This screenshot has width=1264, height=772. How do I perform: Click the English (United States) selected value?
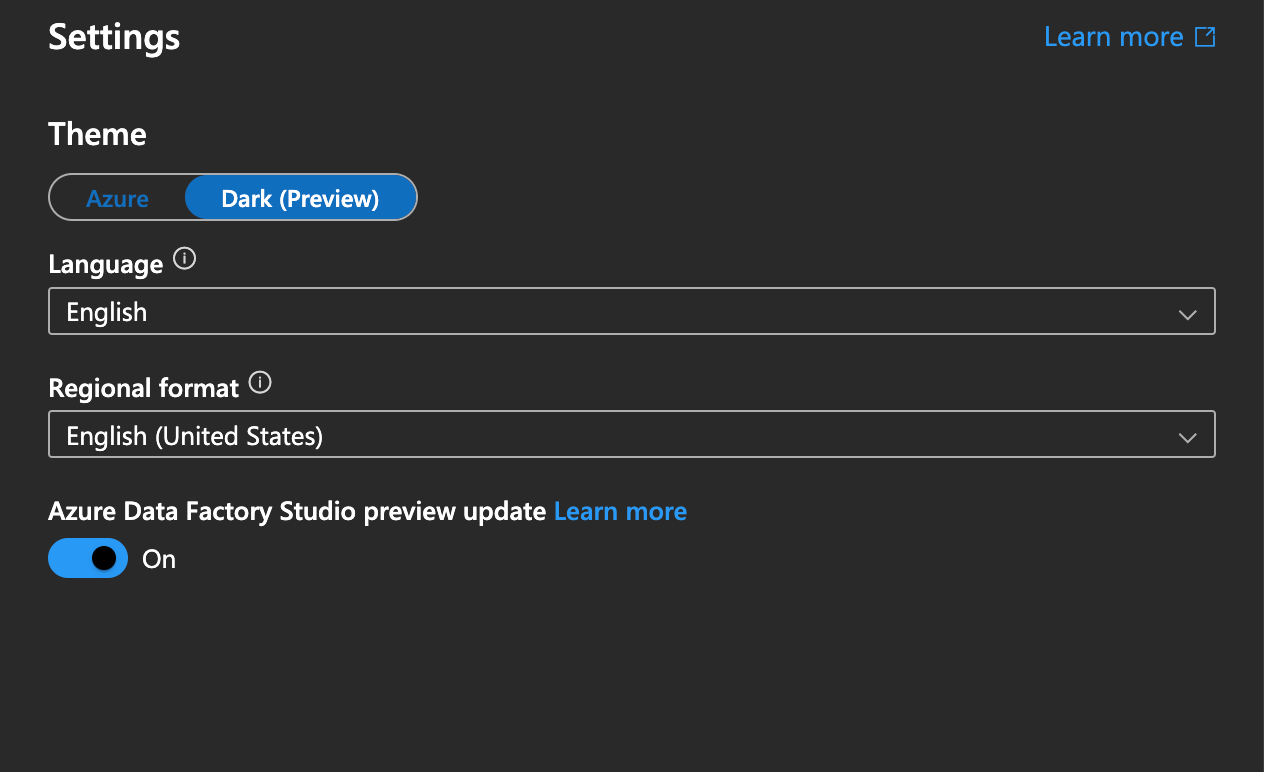pyautogui.click(x=195, y=436)
